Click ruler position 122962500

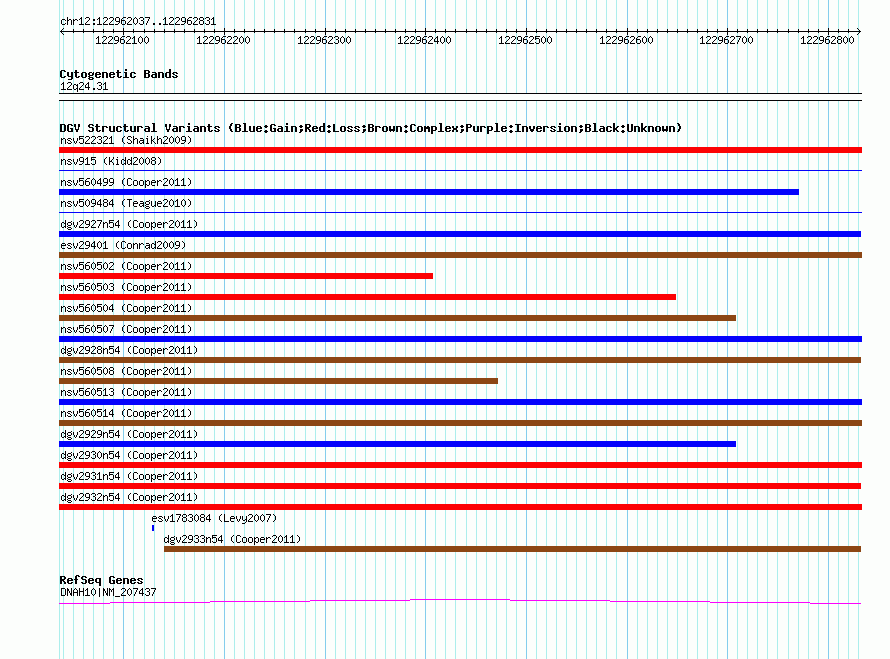tap(525, 40)
